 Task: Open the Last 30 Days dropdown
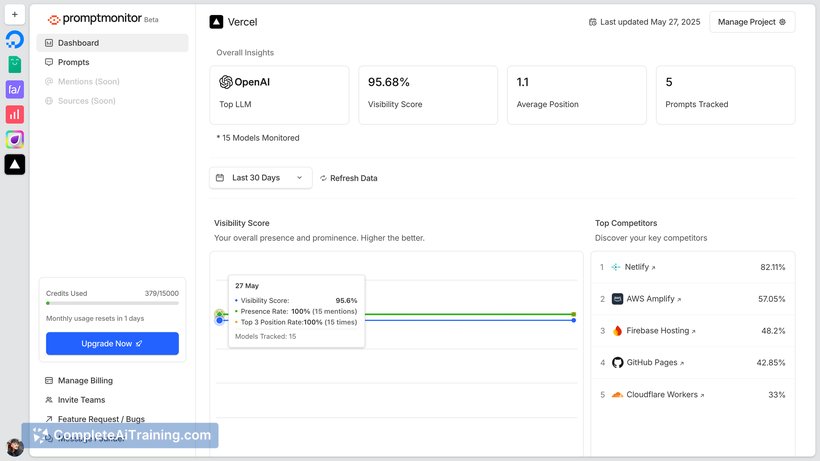click(261, 178)
